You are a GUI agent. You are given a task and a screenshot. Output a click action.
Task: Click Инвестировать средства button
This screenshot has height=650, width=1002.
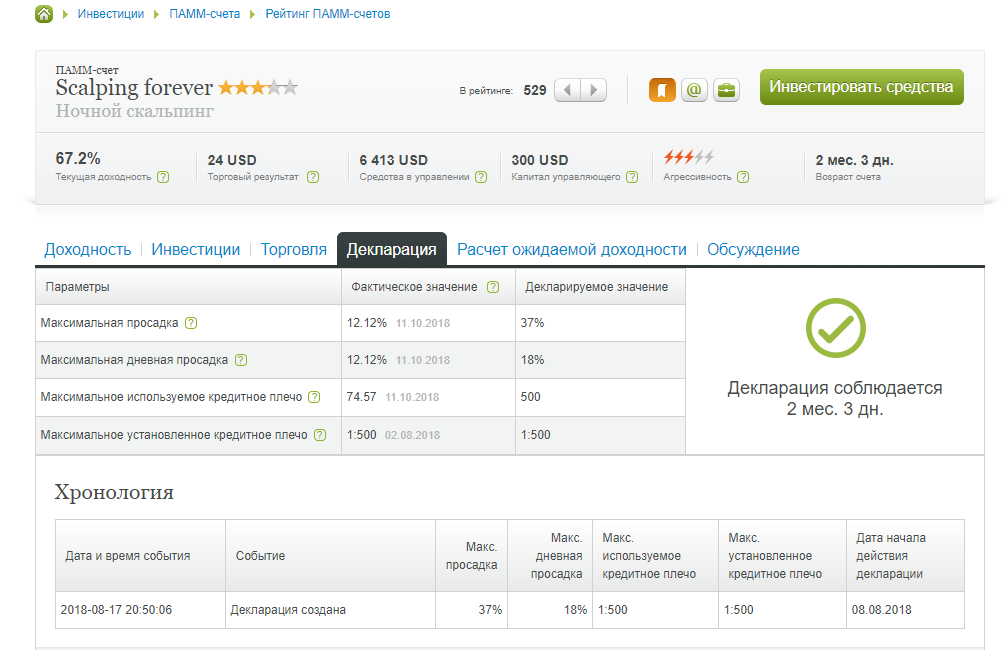click(861, 87)
